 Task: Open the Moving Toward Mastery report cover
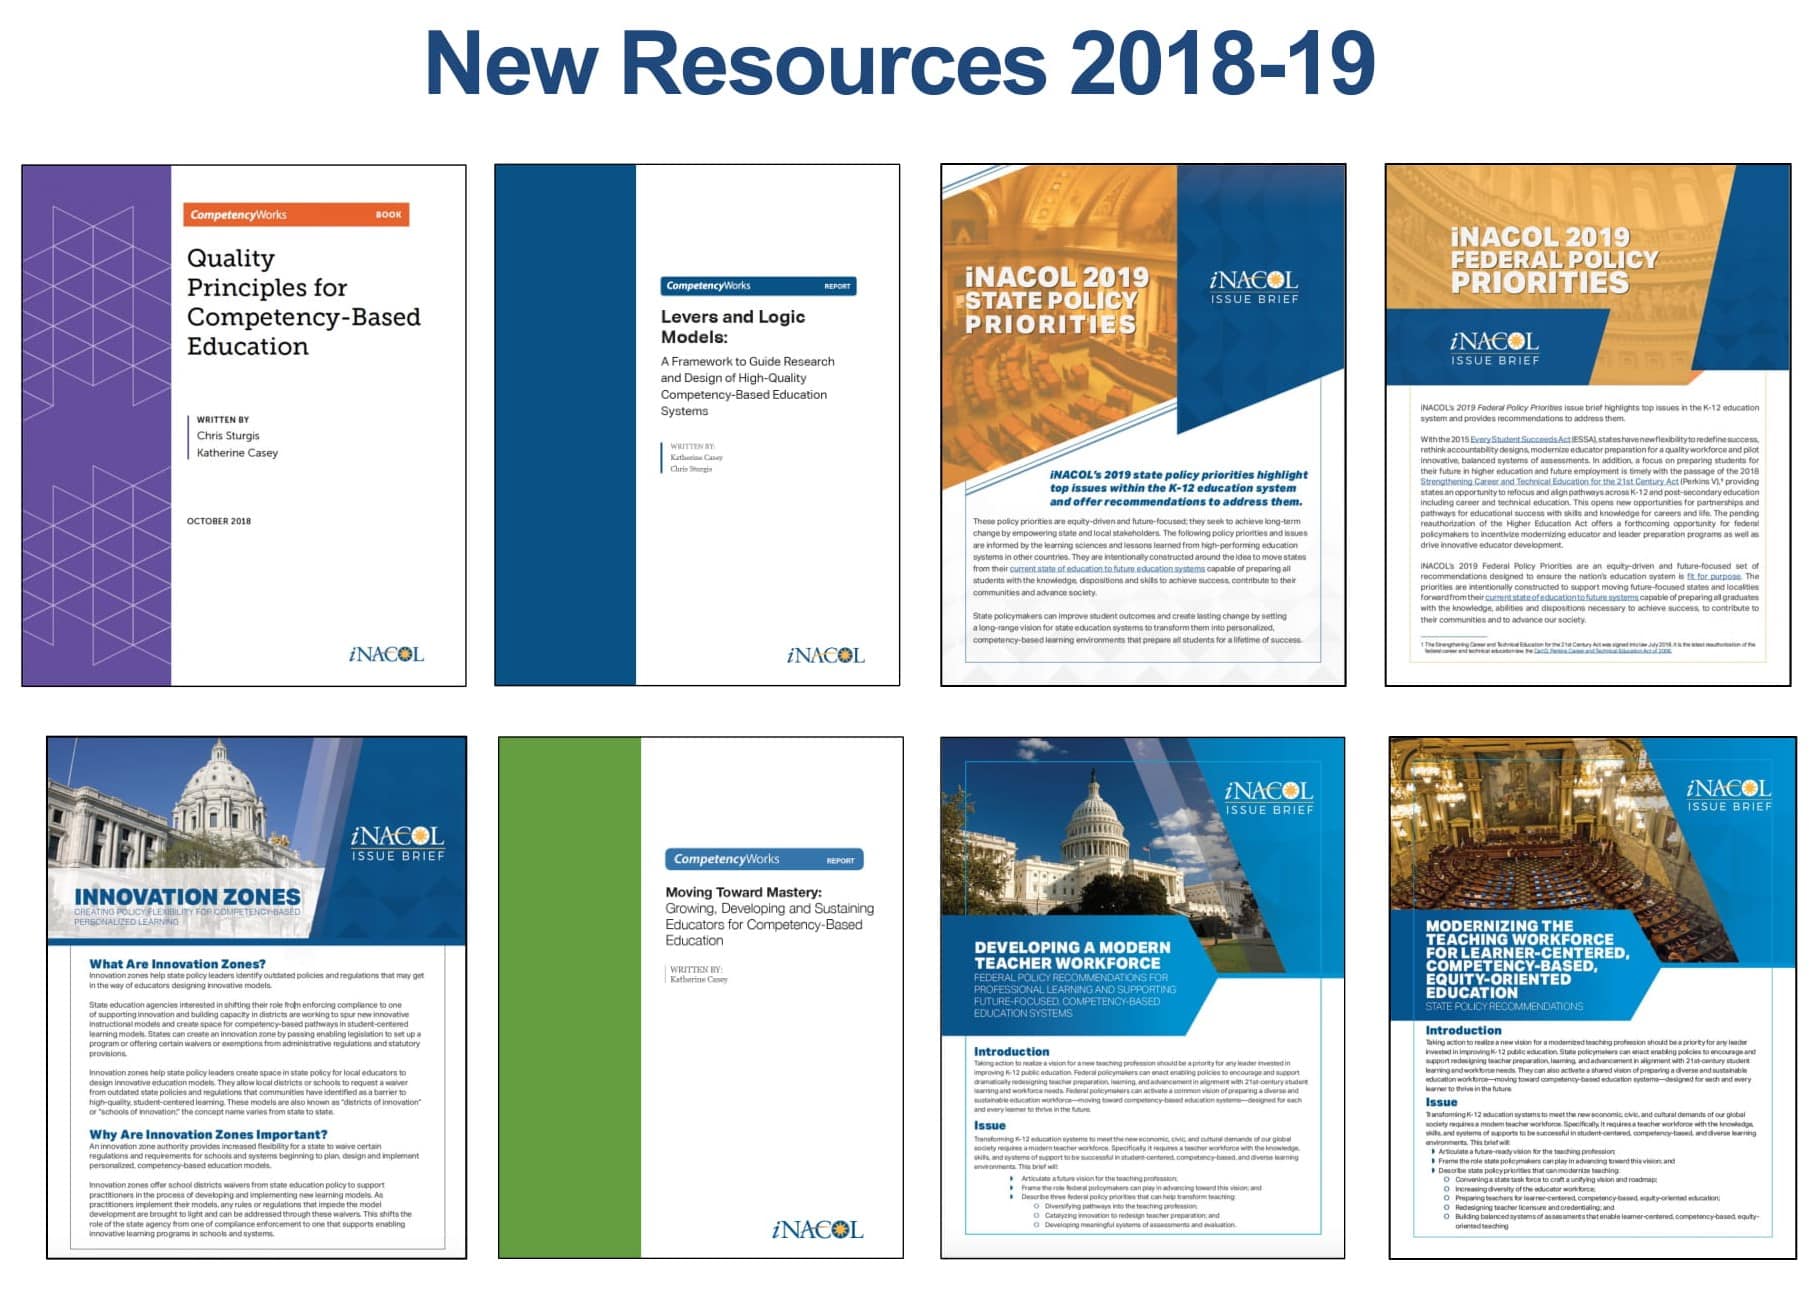coord(701,998)
